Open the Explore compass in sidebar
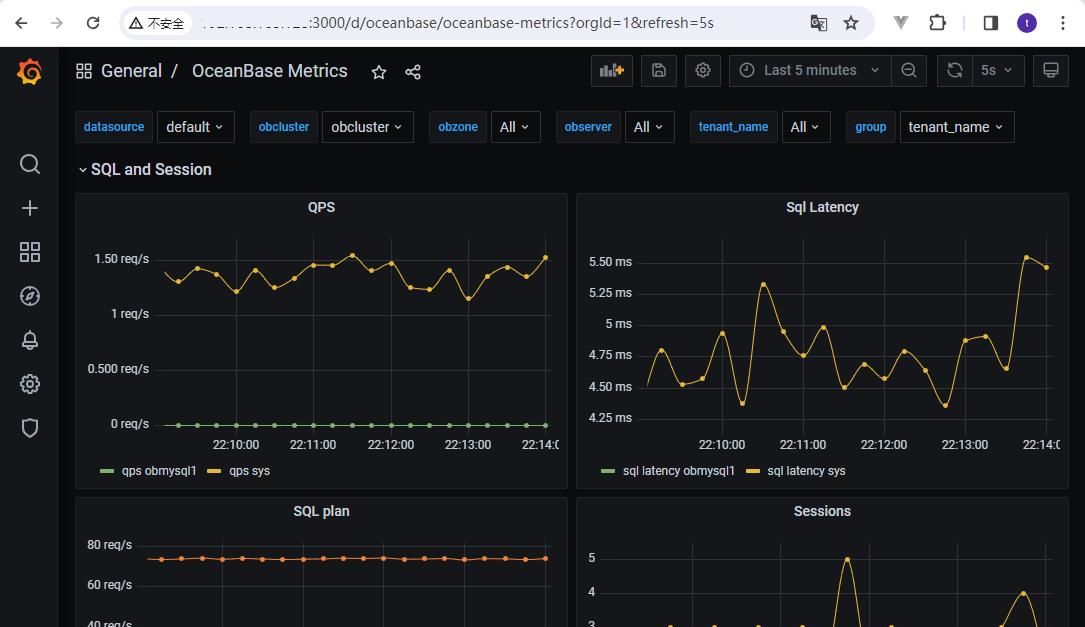1085x627 pixels. pos(30,296)
